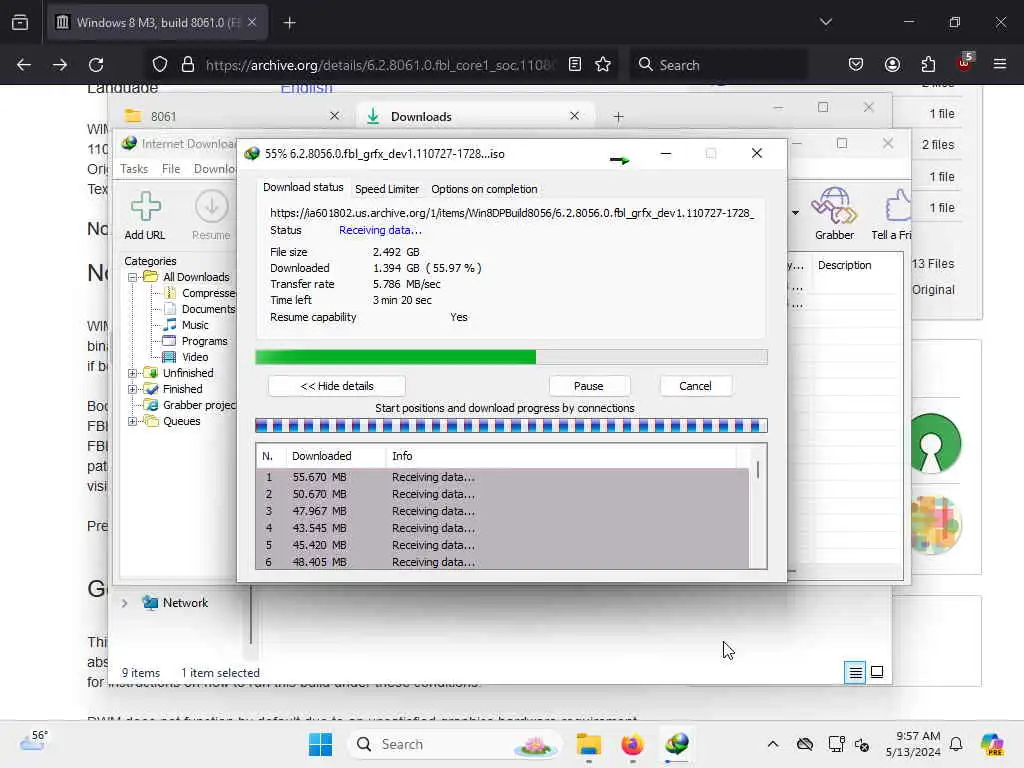The height and width of the screenshot is (768, 1024).
Task: Open the Options on completion tab
Action: [x=484, y=189]
